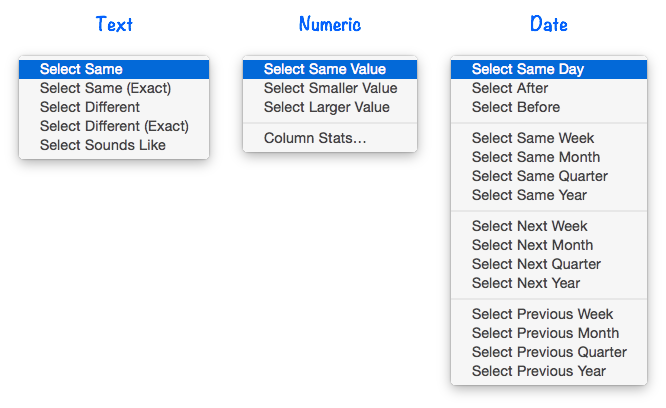The height and width of the screenshot is (408, 666).
Task: Click the Numeric heading label
Action: point(330,24)
